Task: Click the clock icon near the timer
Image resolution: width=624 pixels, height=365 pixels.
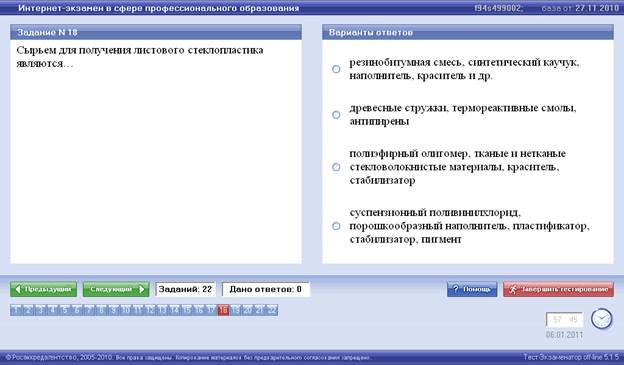Action: 602,319
